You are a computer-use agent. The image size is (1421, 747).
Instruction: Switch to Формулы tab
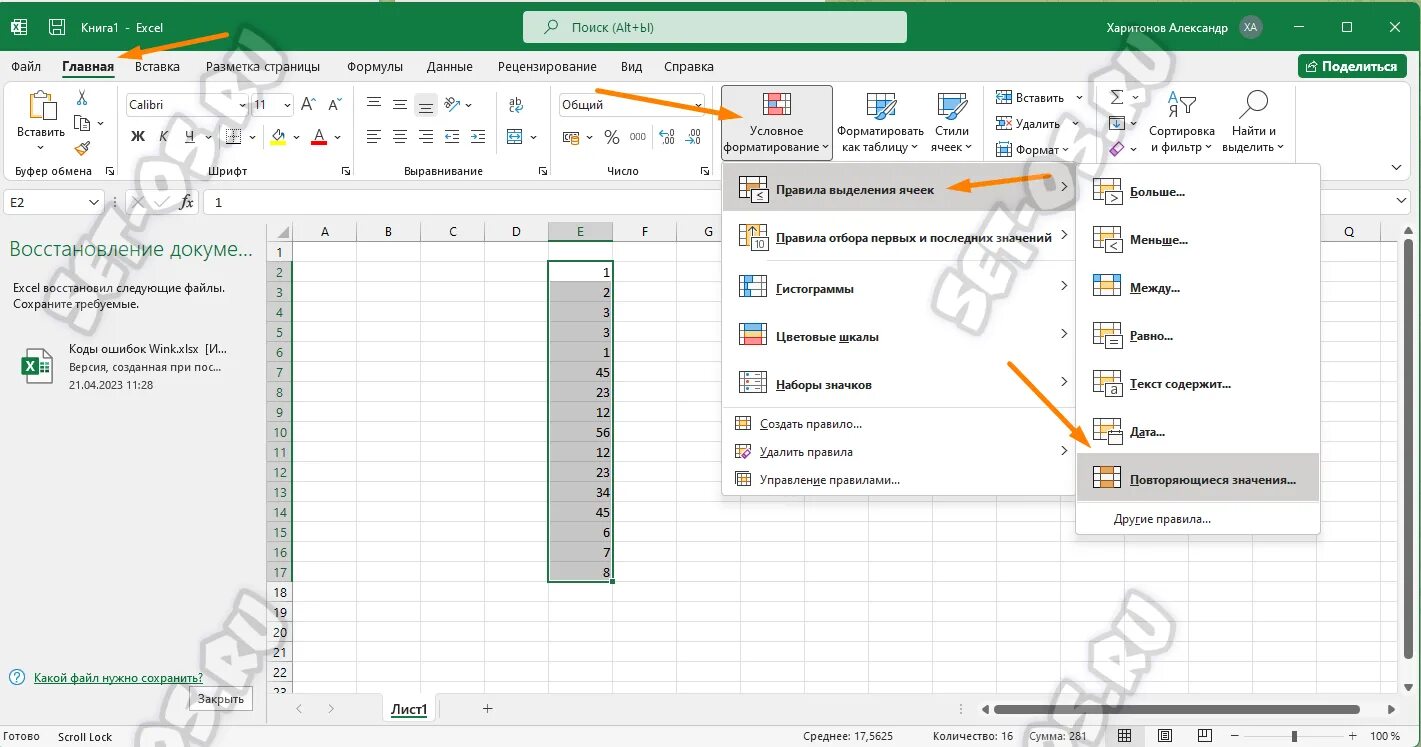tap(375, 67)
